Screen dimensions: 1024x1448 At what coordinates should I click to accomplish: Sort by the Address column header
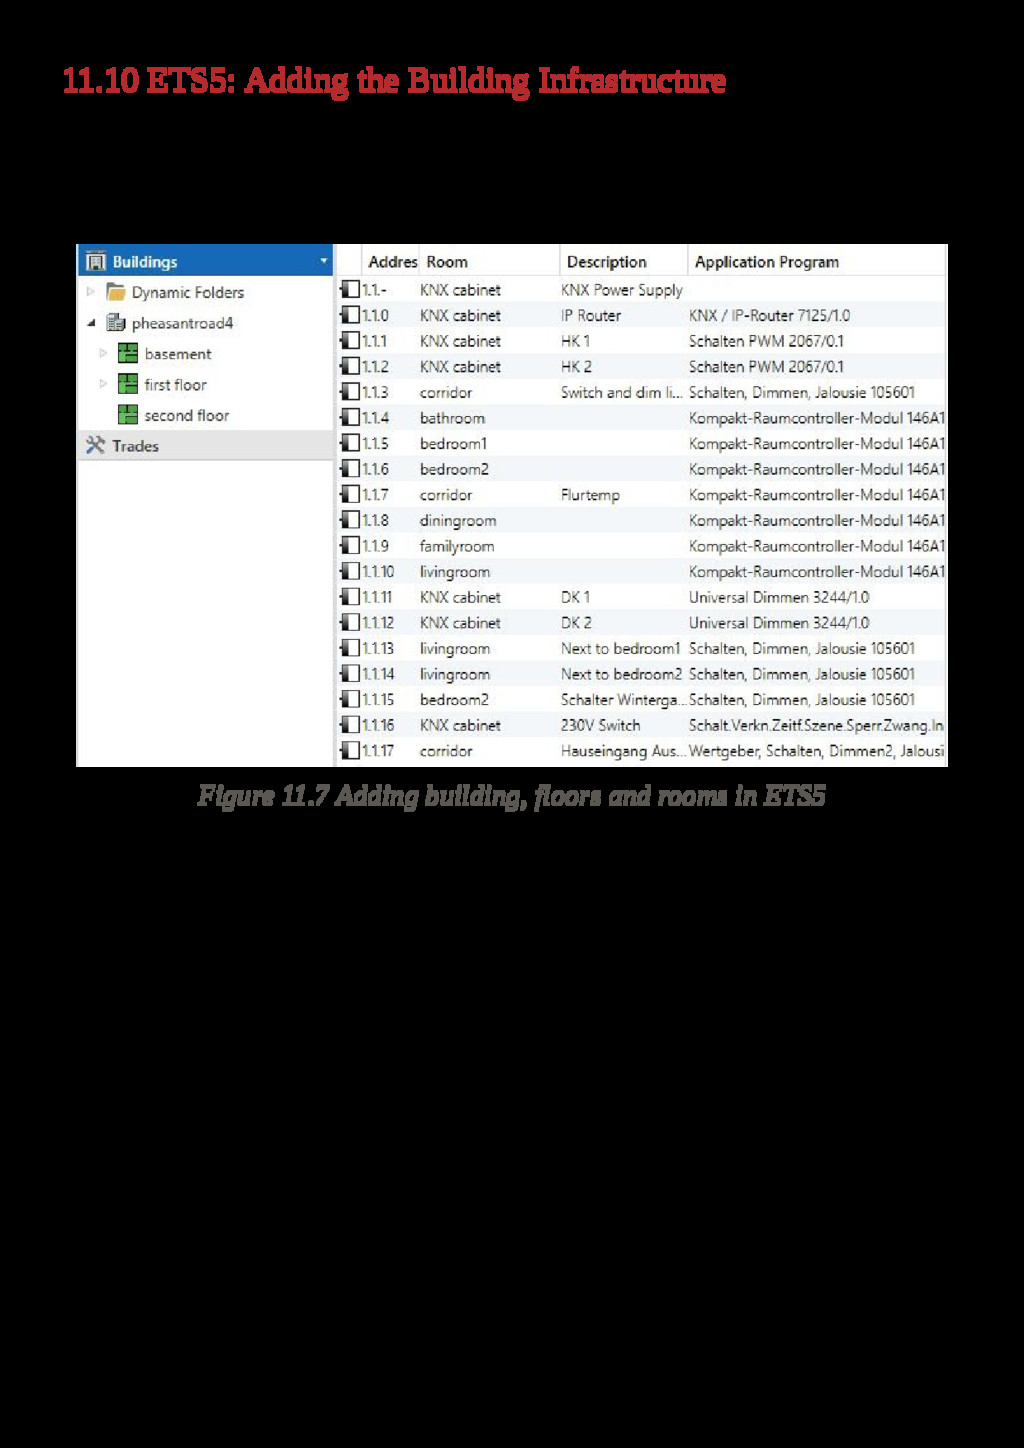[x=392, y=262]
